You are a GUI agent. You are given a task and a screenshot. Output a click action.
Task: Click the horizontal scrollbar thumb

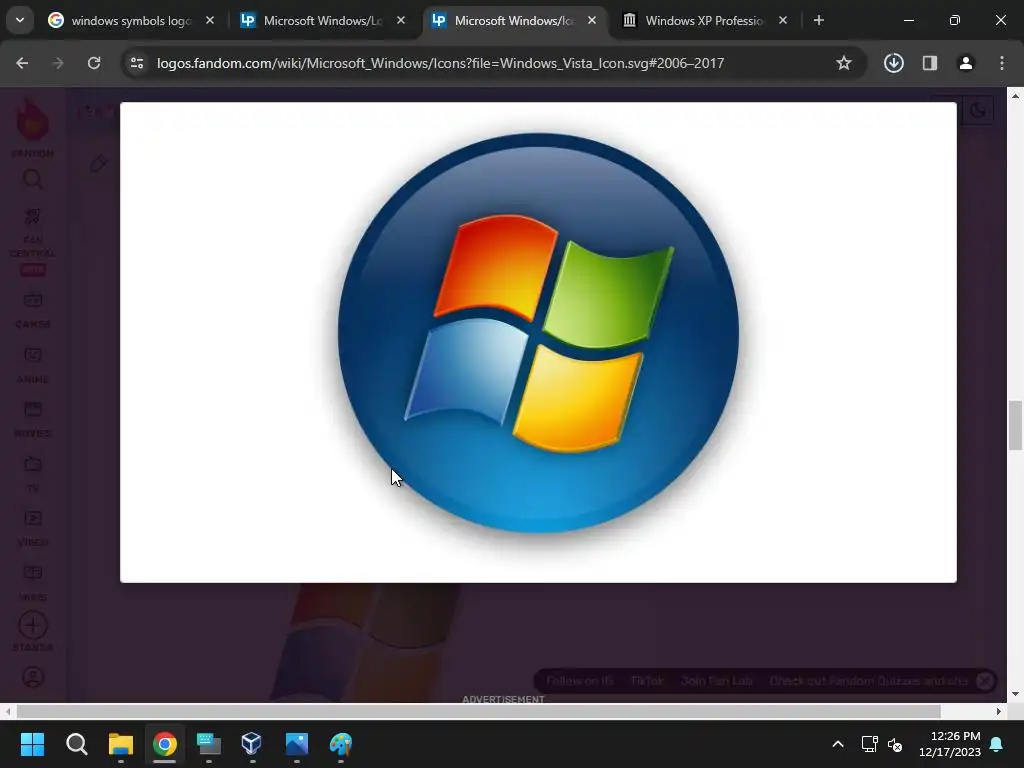tap(478, 711)
